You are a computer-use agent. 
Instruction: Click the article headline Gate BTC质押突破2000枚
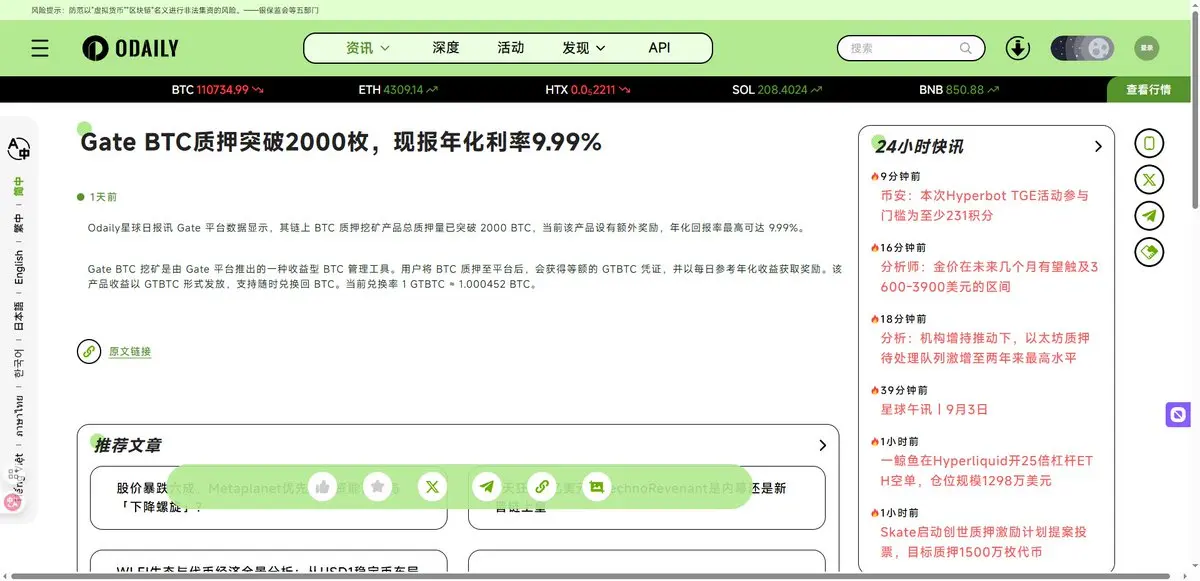pos(341,143)
